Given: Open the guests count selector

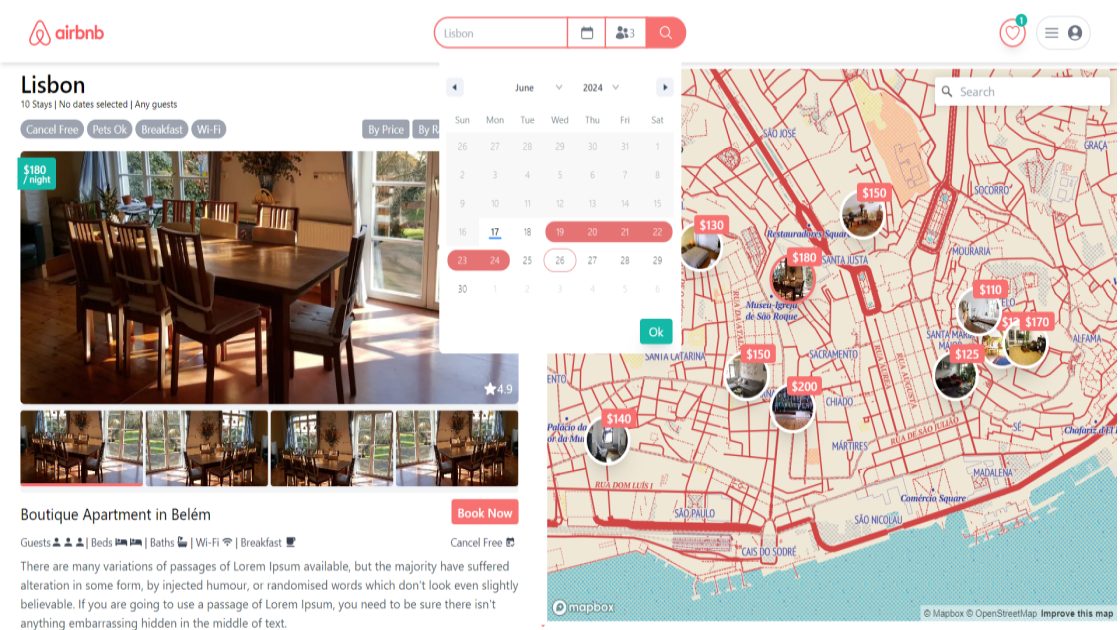Looking at the screenshot, I should pyautogui.click(x=626, y=33).
